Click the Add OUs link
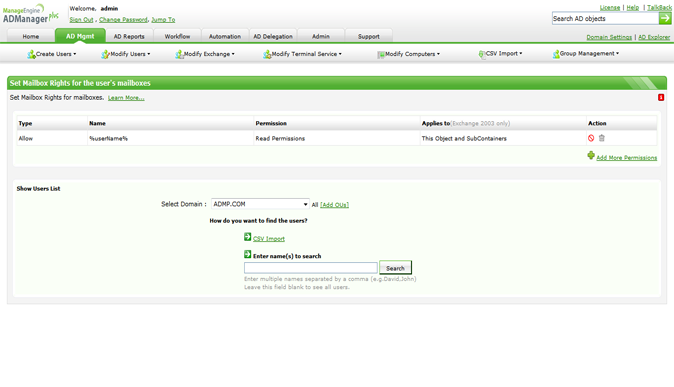674x387 pixels. point(334,205)
